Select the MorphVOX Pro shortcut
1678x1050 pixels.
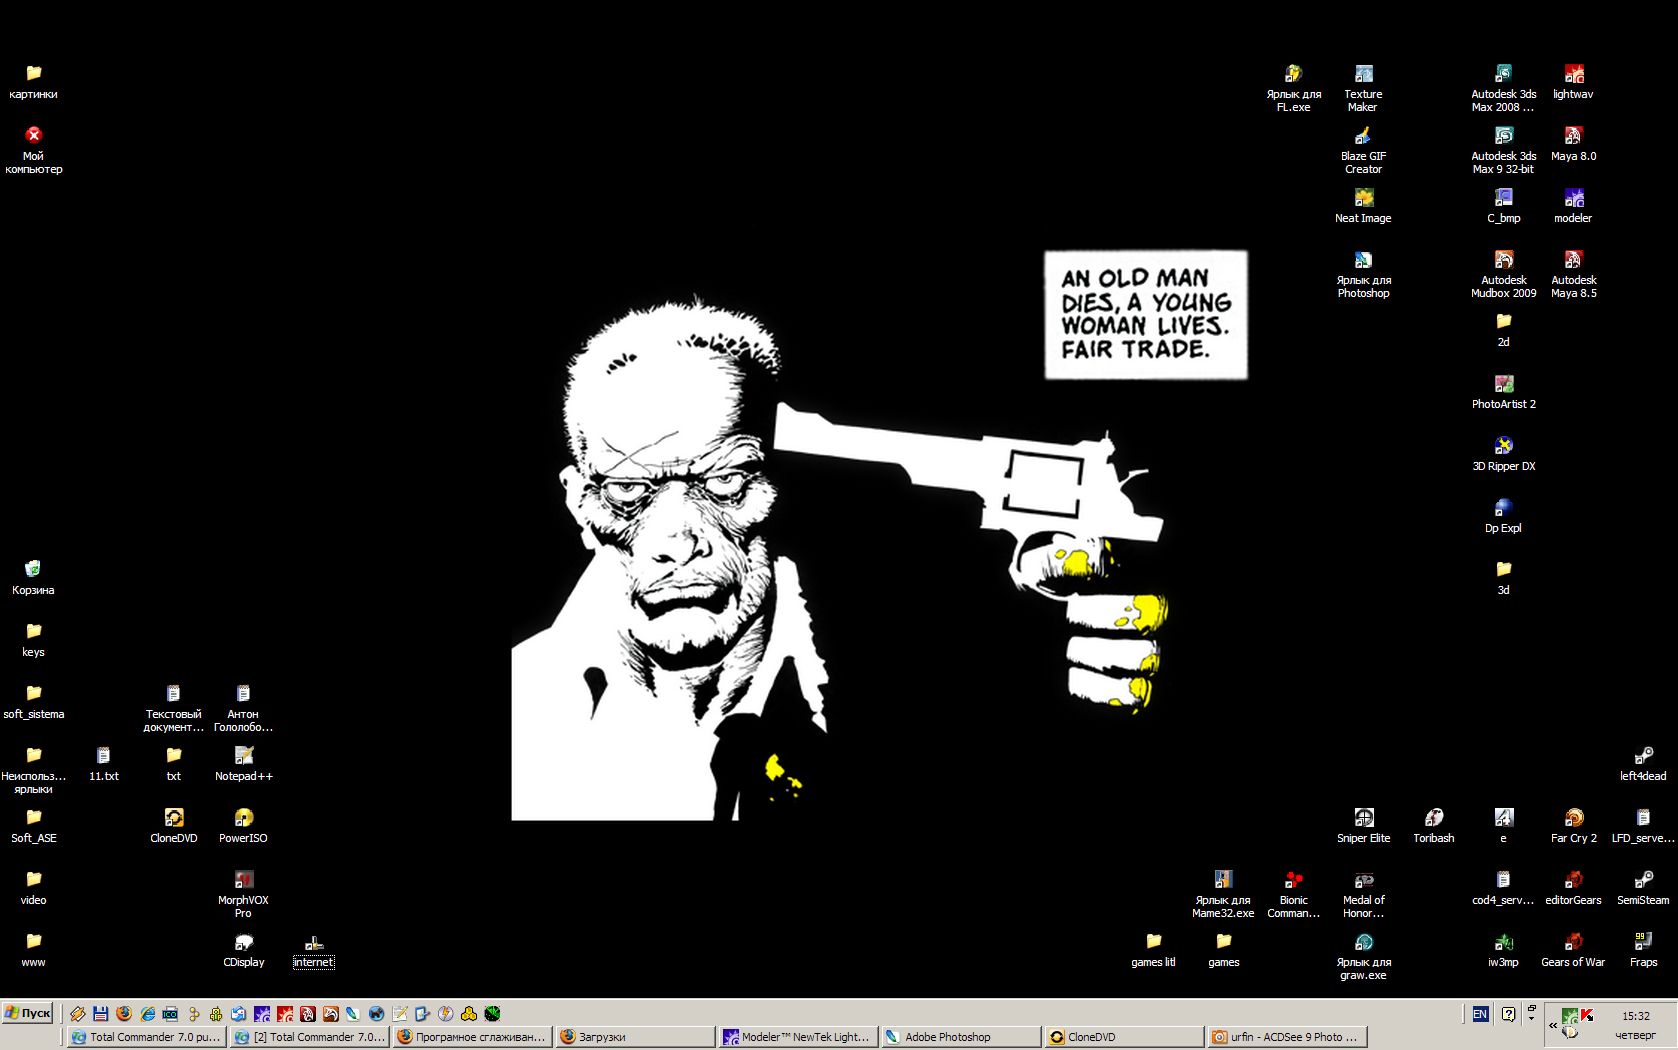(243, 894)
